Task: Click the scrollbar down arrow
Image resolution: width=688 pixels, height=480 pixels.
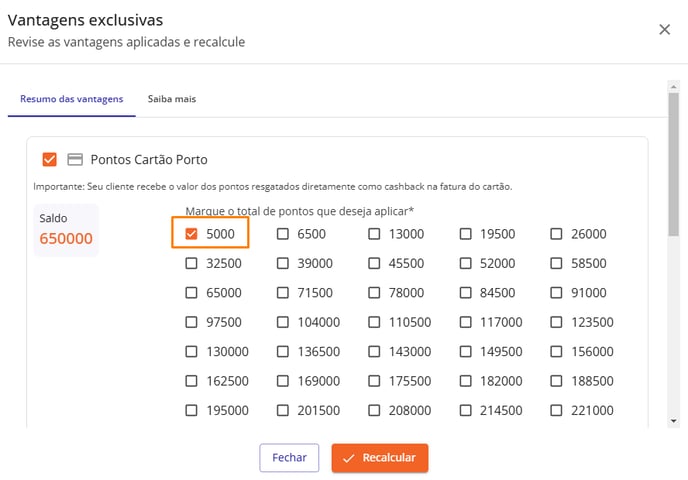Action: tap(674, 421)
